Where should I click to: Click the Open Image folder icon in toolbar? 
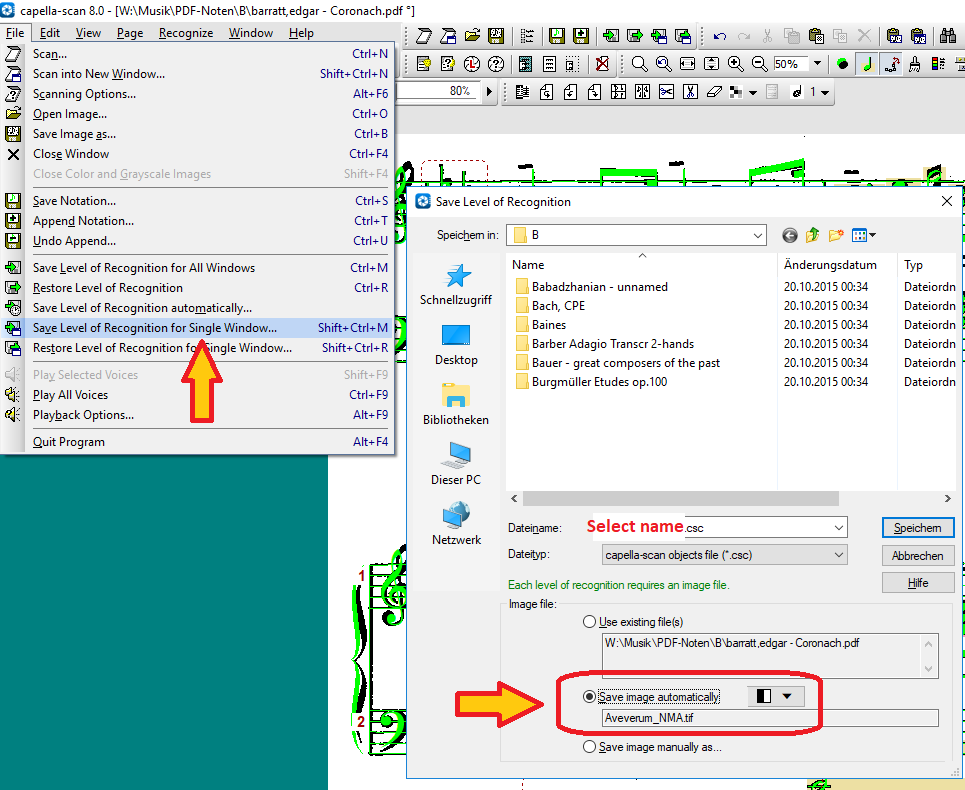472,36
